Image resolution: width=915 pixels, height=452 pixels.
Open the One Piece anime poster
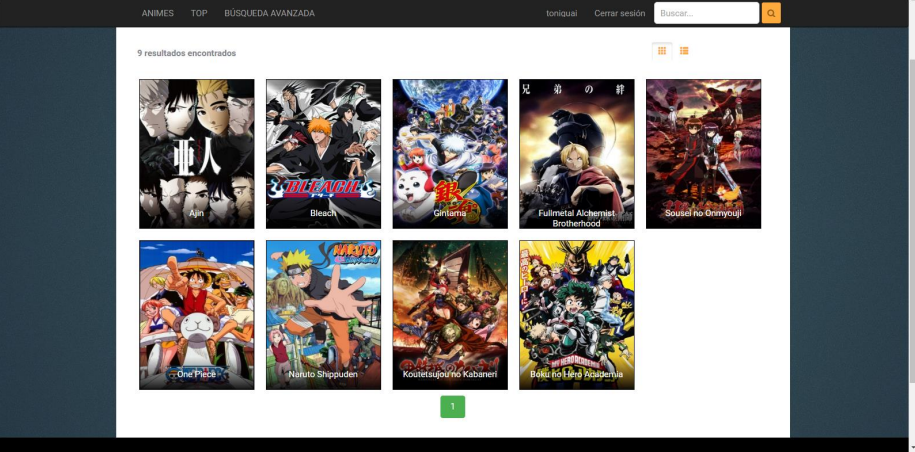197,315
